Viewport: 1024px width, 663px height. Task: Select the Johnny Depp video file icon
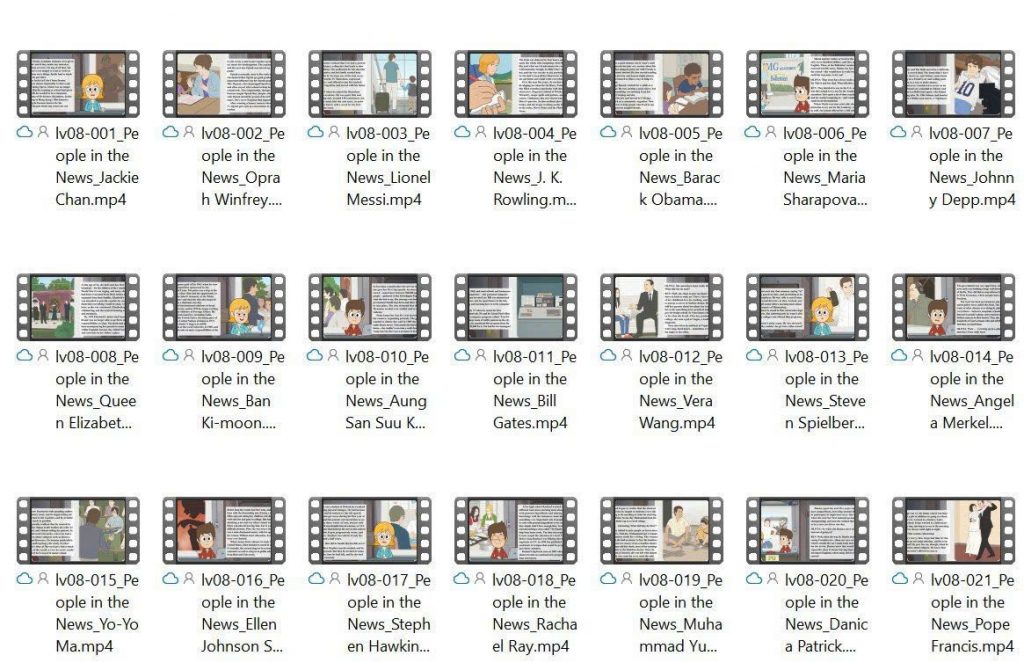coord(953,84)
